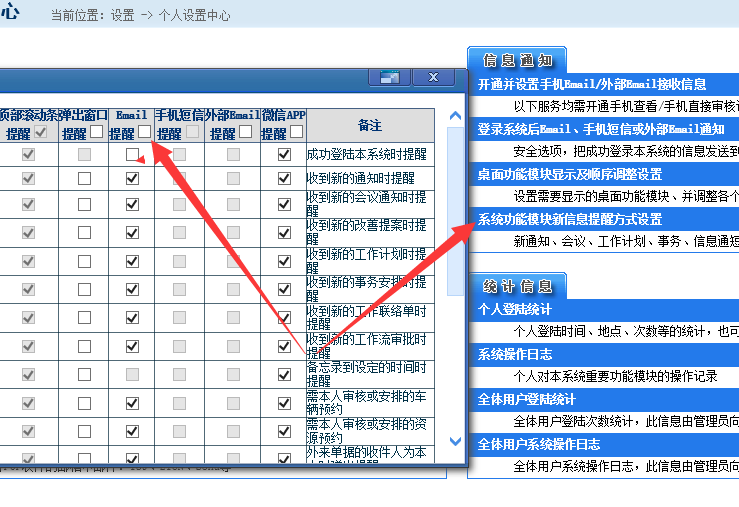
Task: Click scroll up arrow in reminder table
Action: pyautogui.click(x=455, y=115)
